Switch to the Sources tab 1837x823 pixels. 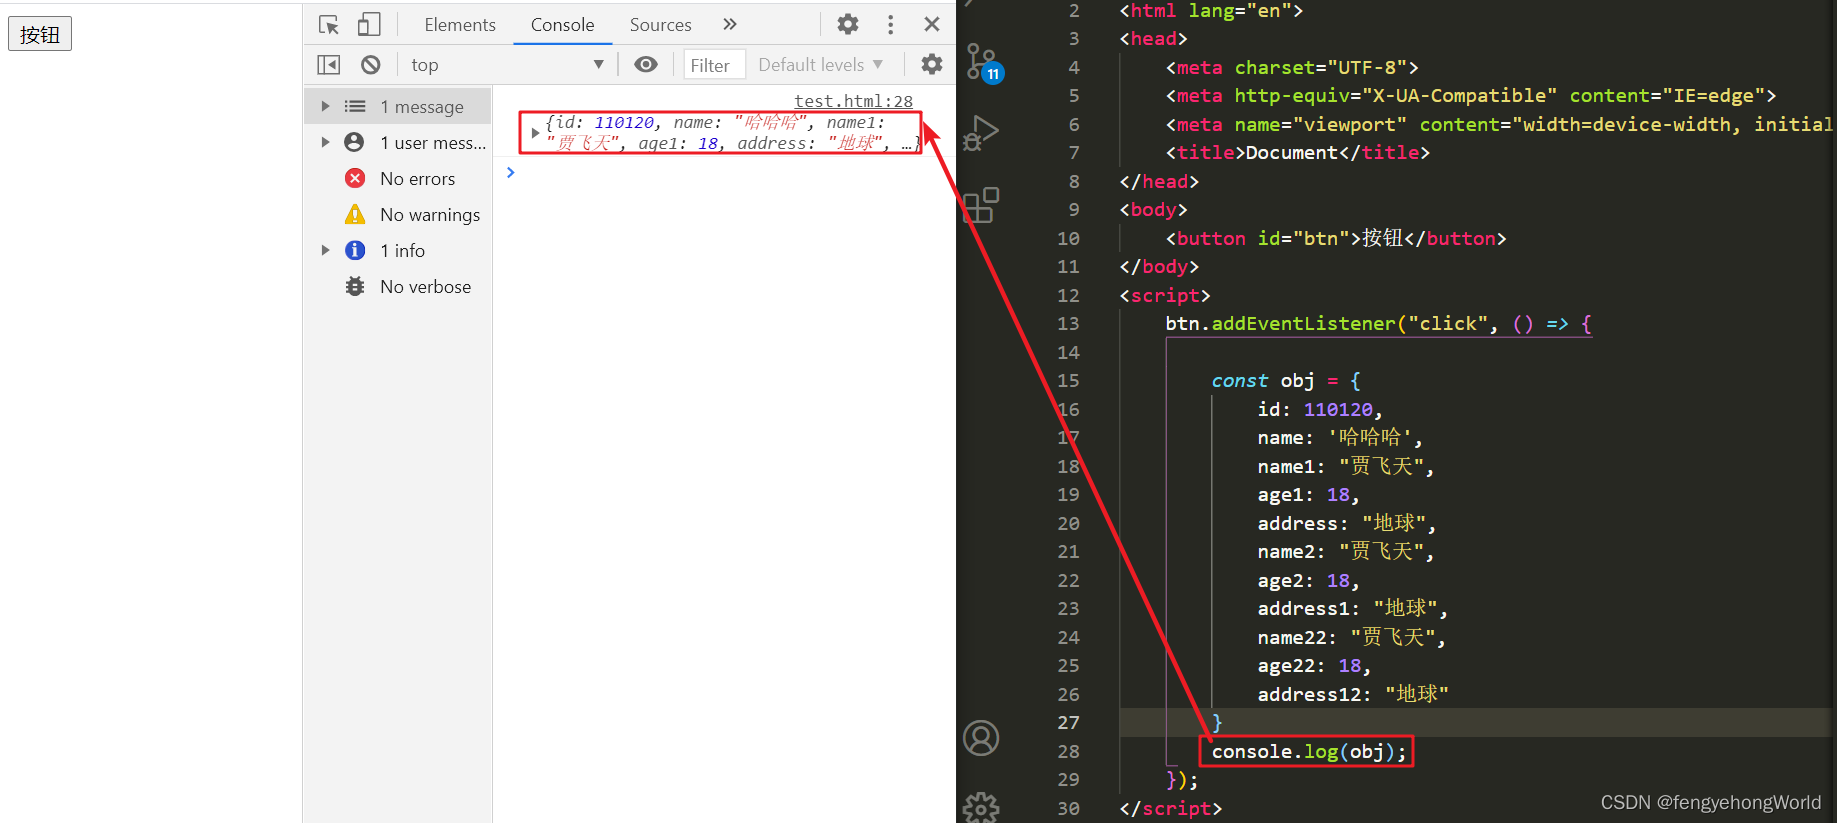[x=660, y=24]
